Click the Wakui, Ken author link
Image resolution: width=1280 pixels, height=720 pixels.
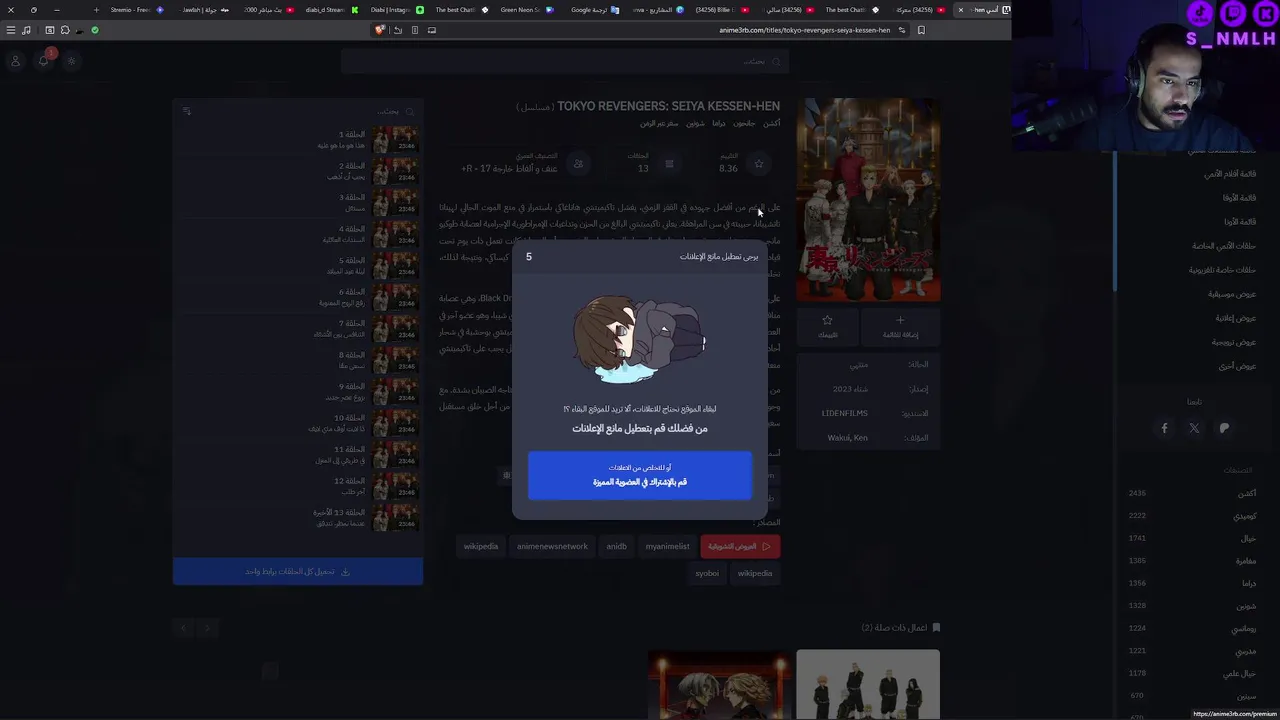pos(848,438)
